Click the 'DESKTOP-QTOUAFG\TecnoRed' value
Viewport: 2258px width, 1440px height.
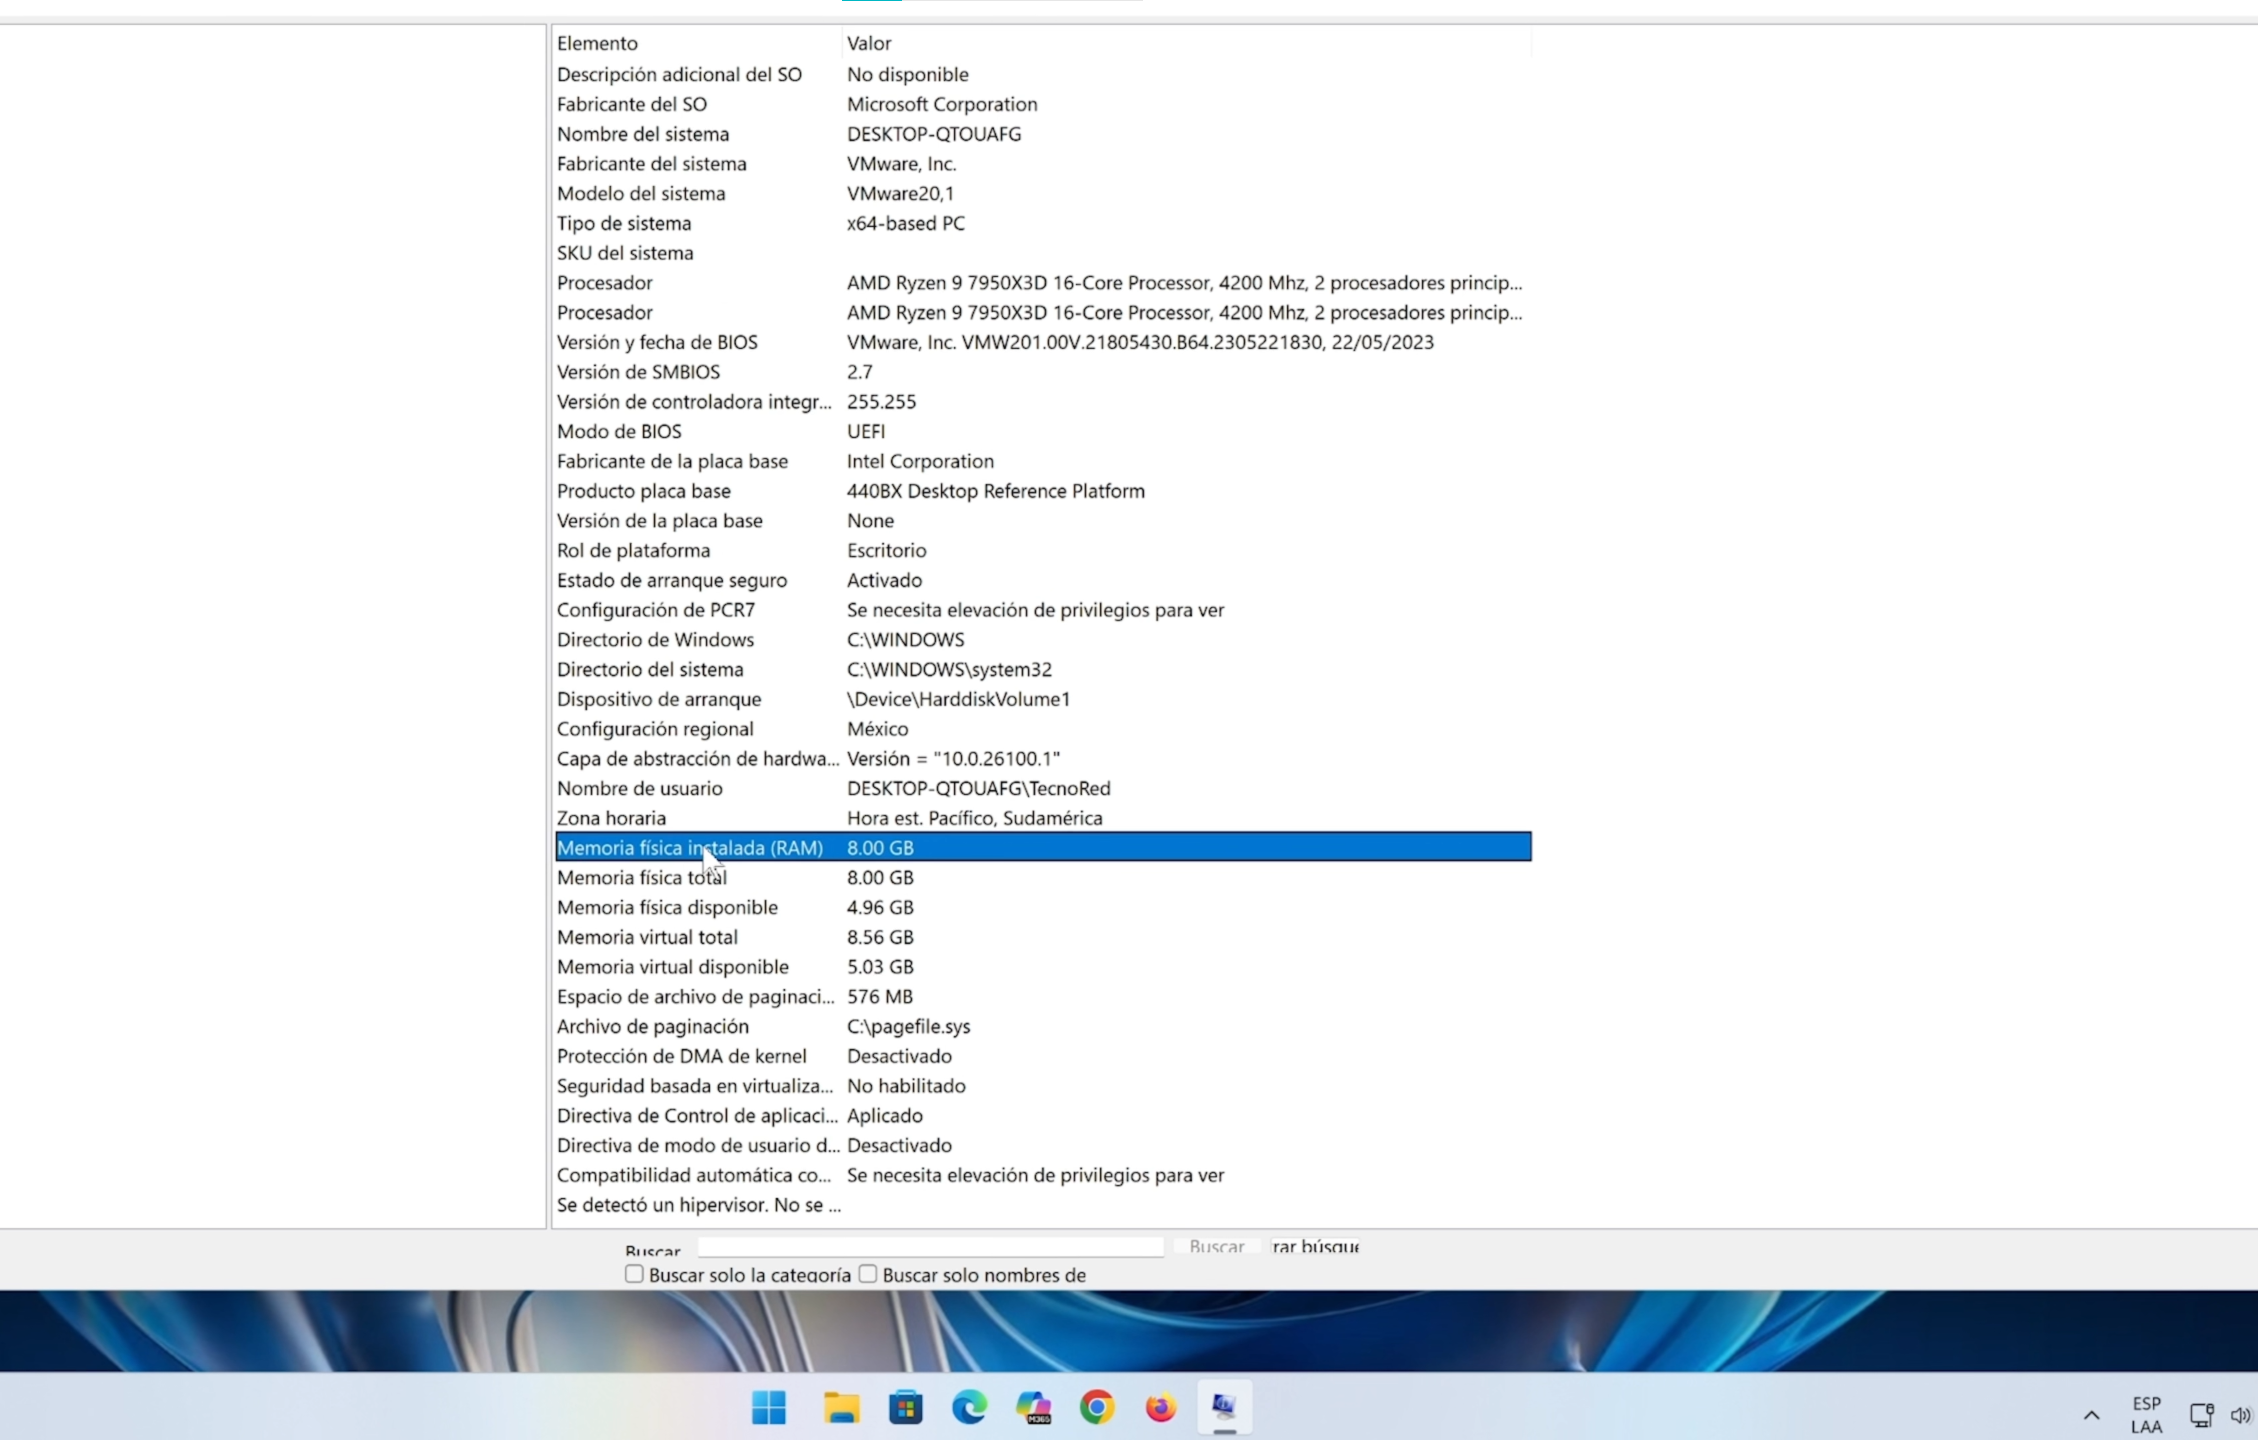(978, 788)
